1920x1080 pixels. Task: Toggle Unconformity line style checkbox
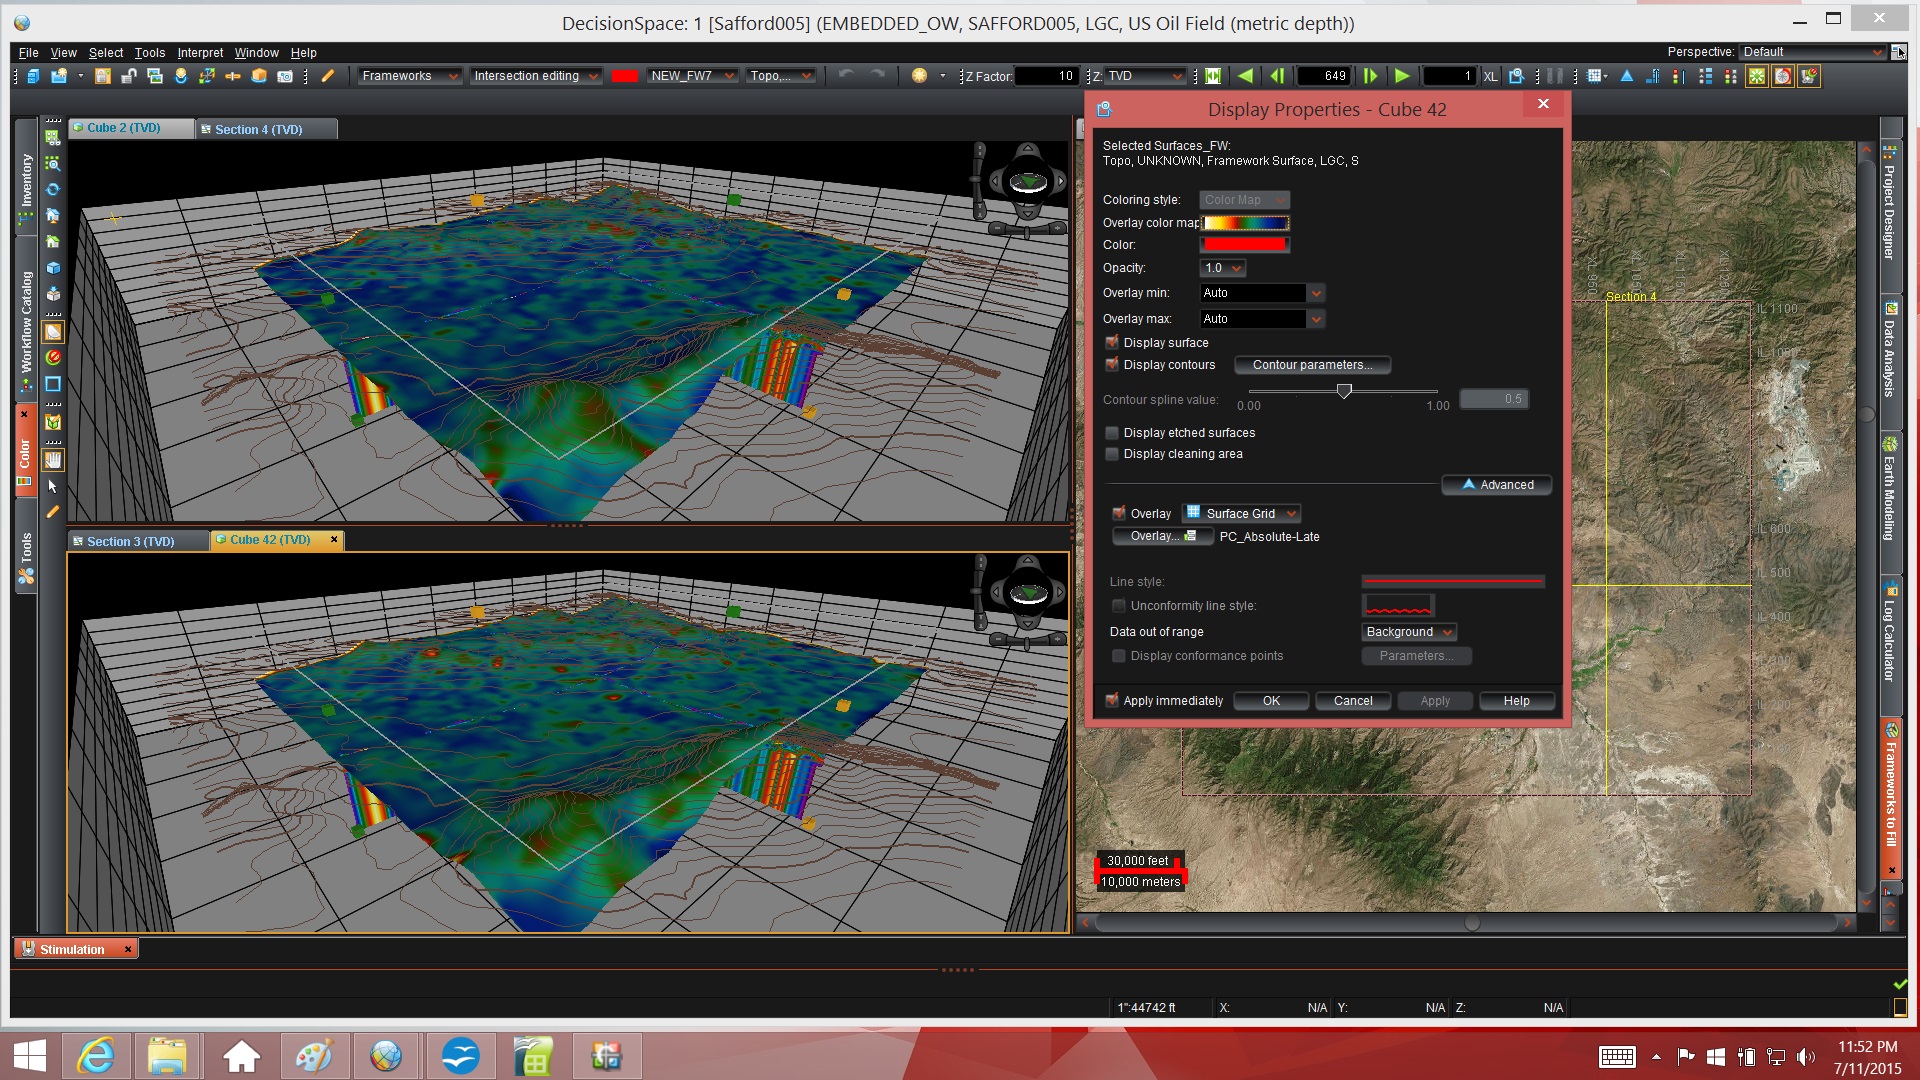click(1119, 605)
